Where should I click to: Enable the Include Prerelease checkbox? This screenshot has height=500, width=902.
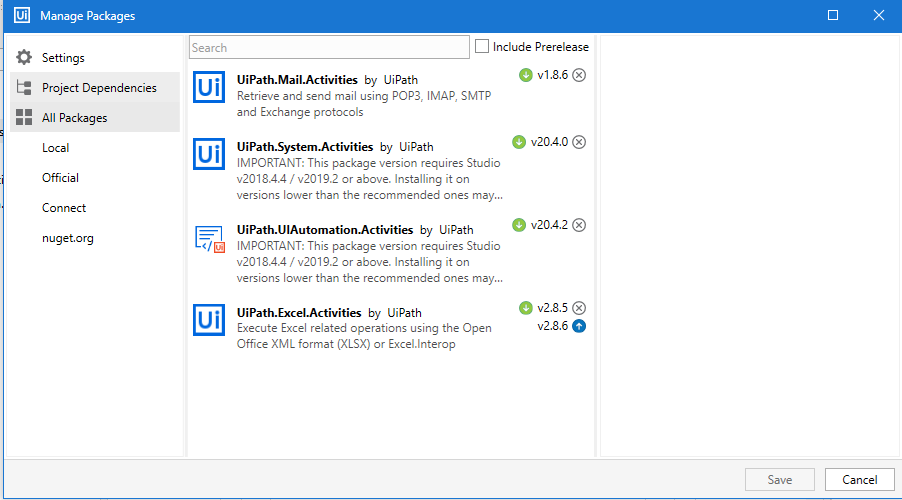pyautogui.click(x=482, y=47)
